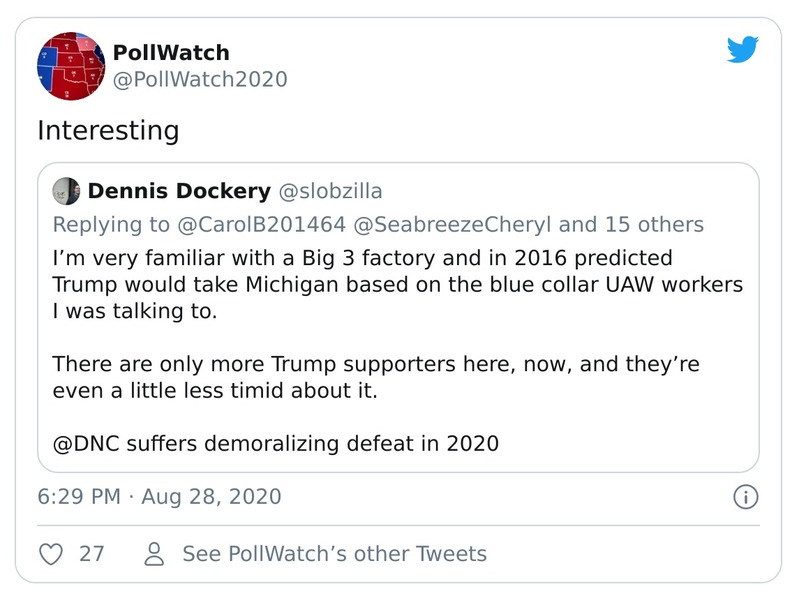Viewport: 799px width, 598px height.
Task: Open the tweet info icon
Action: tap(745, 496)
